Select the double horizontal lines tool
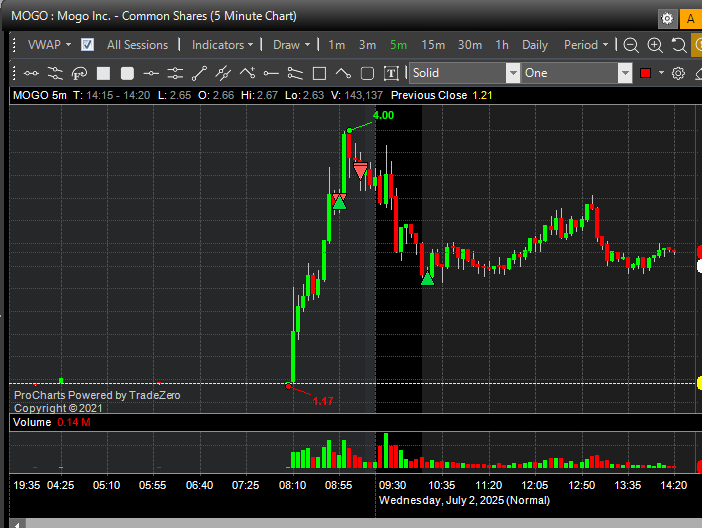Viewport: 702px width, 528px height. pyautogui.click(x=175, y=73)
